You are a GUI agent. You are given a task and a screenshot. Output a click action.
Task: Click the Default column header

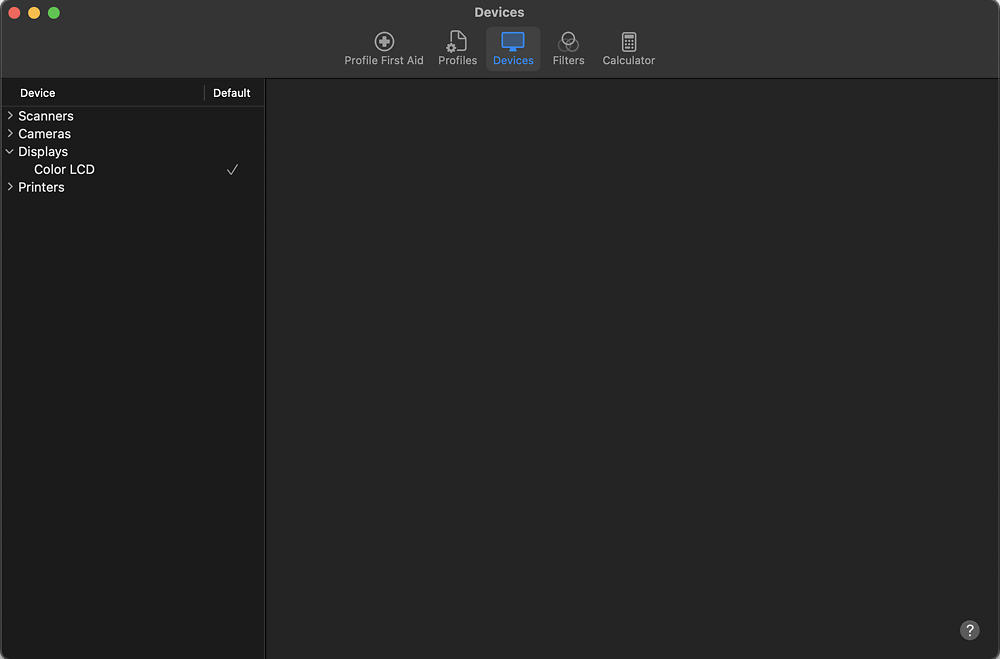tap(231, 92)
